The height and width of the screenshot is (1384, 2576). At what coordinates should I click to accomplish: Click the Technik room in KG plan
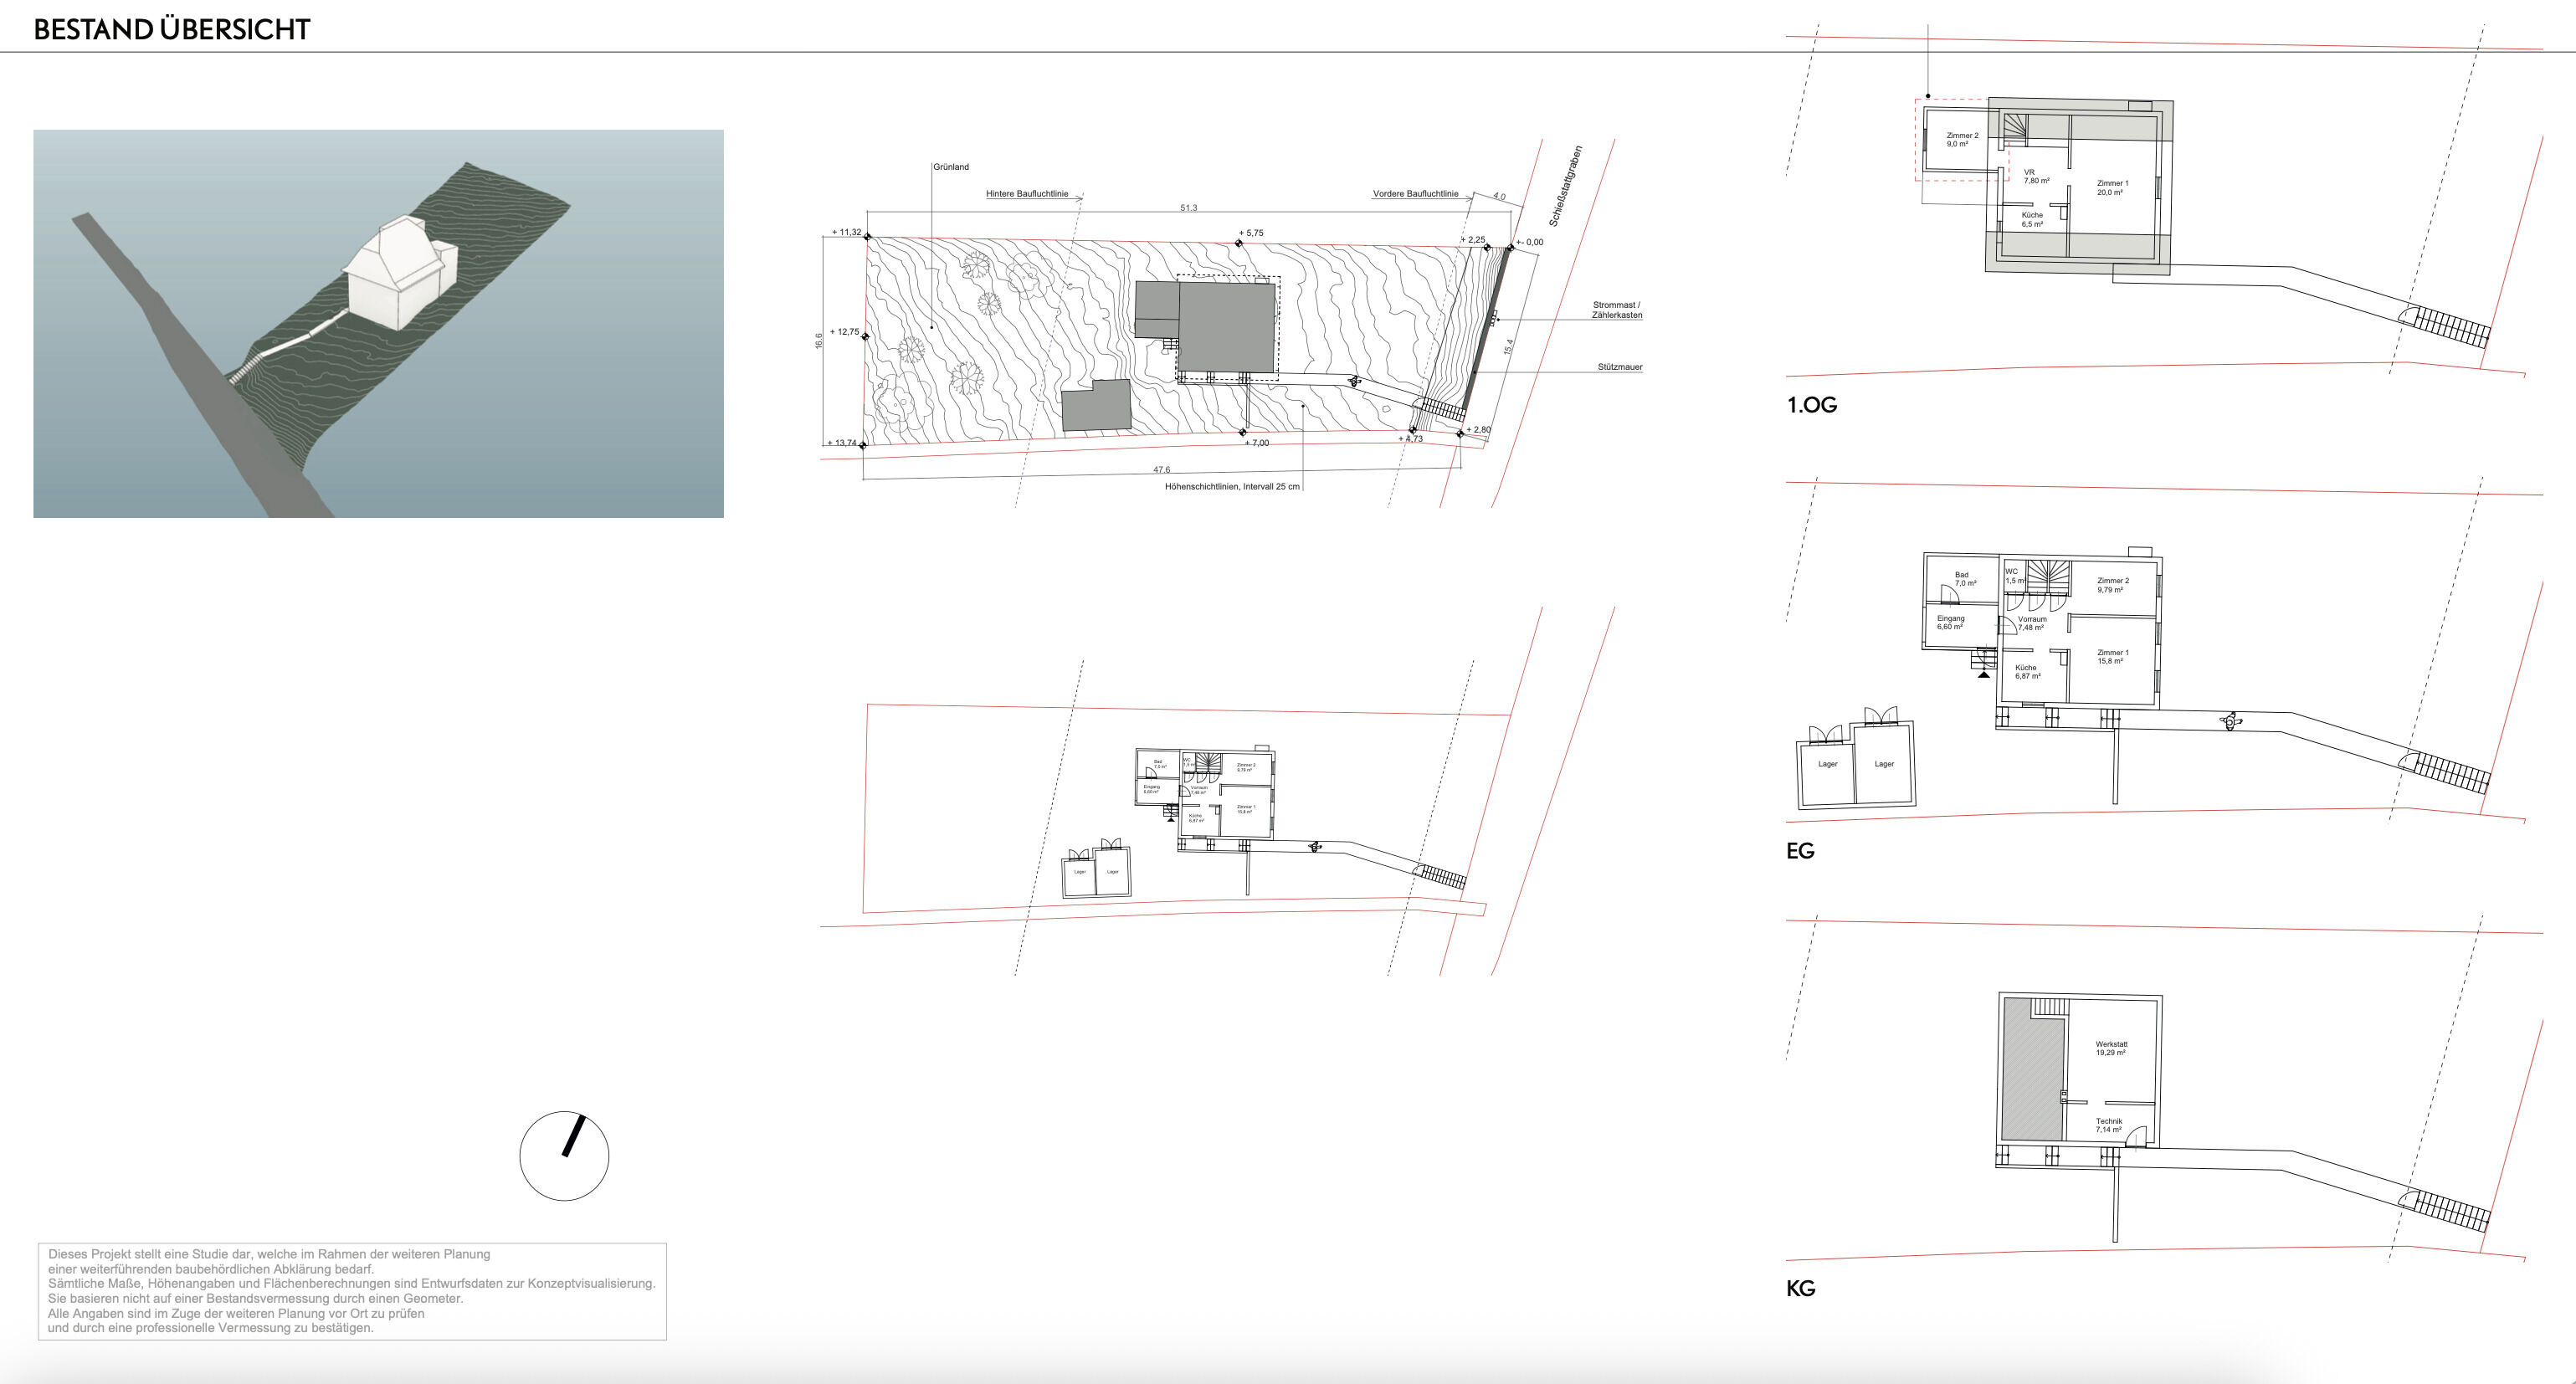tap(2109, 1125)
